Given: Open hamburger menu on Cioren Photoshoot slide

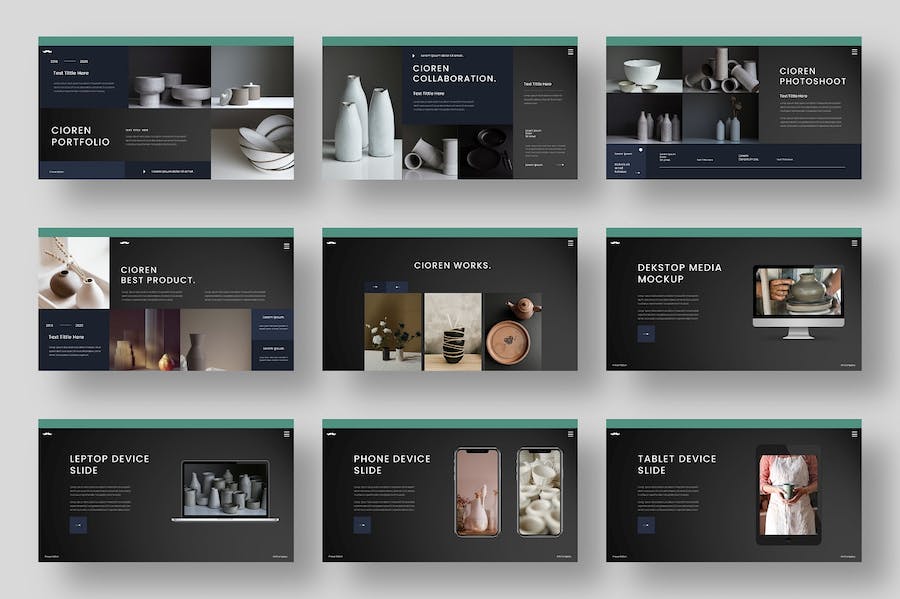Looking at the screenshot, I should click(854, 51).
